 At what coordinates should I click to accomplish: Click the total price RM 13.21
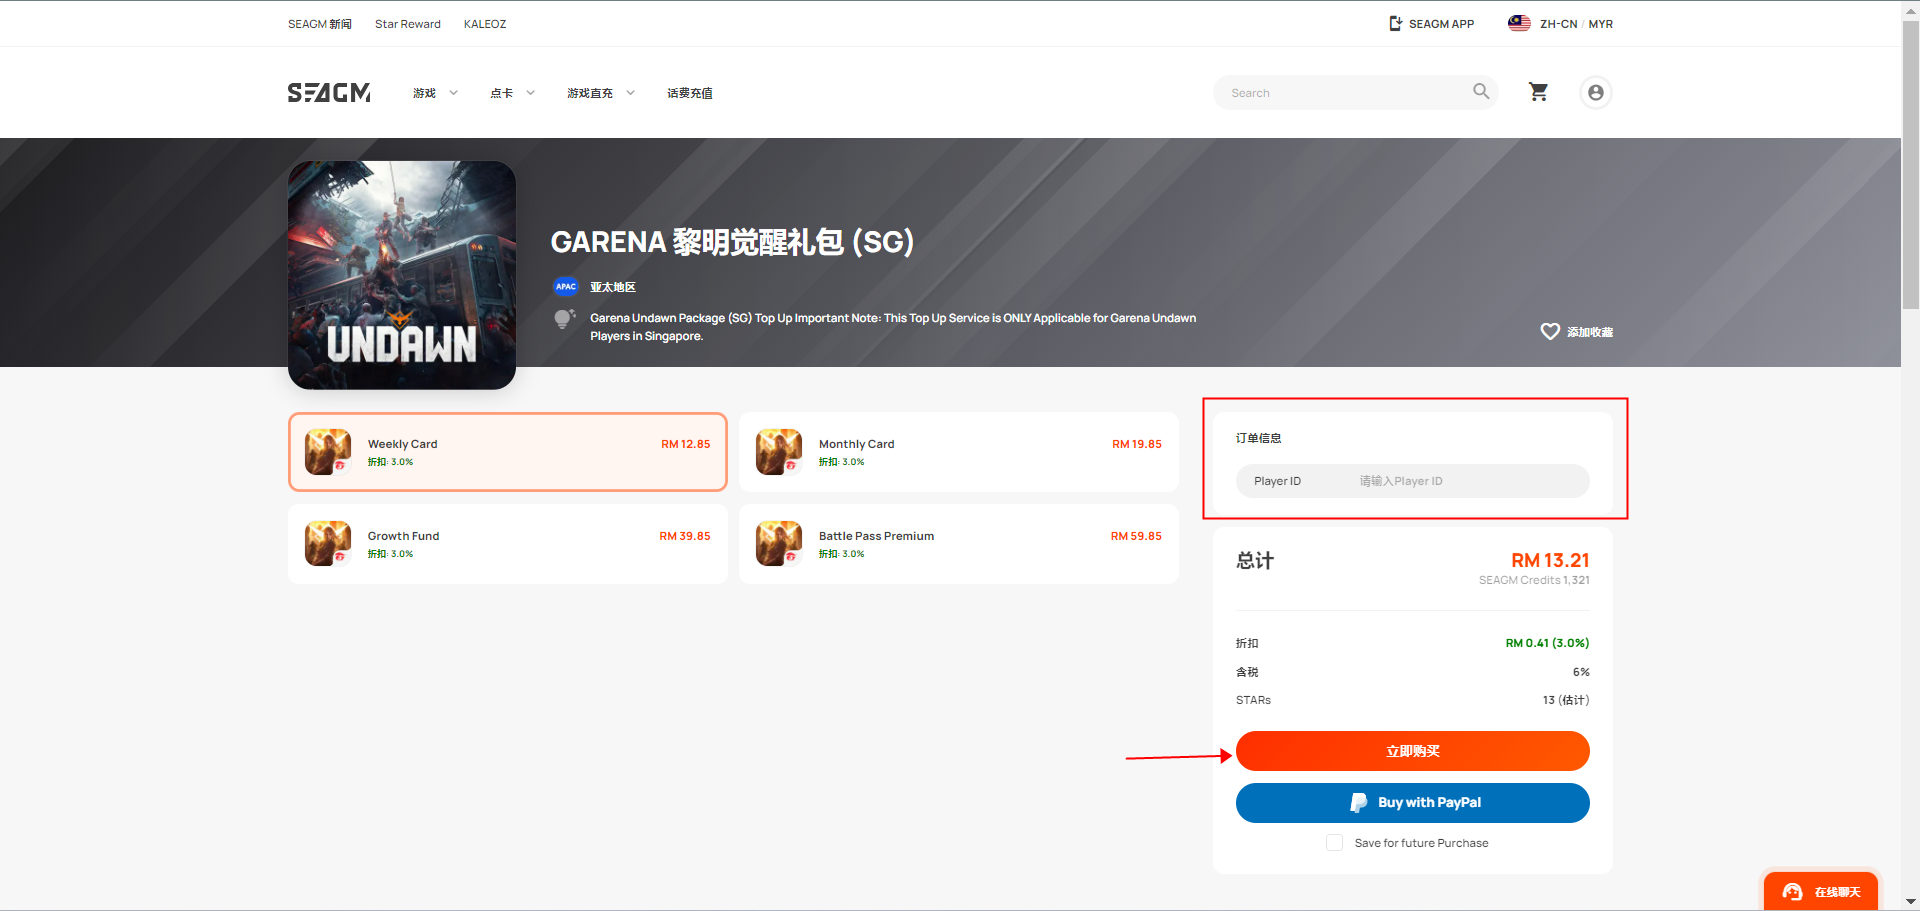[x=1550, y=560]
